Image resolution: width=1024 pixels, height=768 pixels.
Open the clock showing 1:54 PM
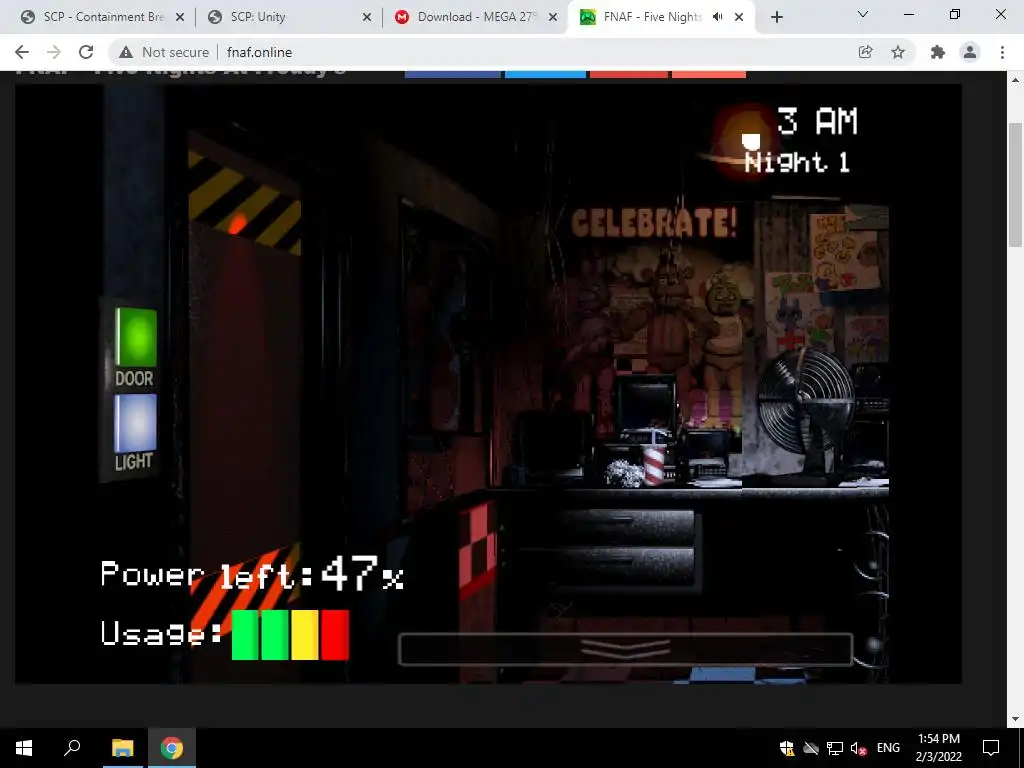[x=938, y=748]
